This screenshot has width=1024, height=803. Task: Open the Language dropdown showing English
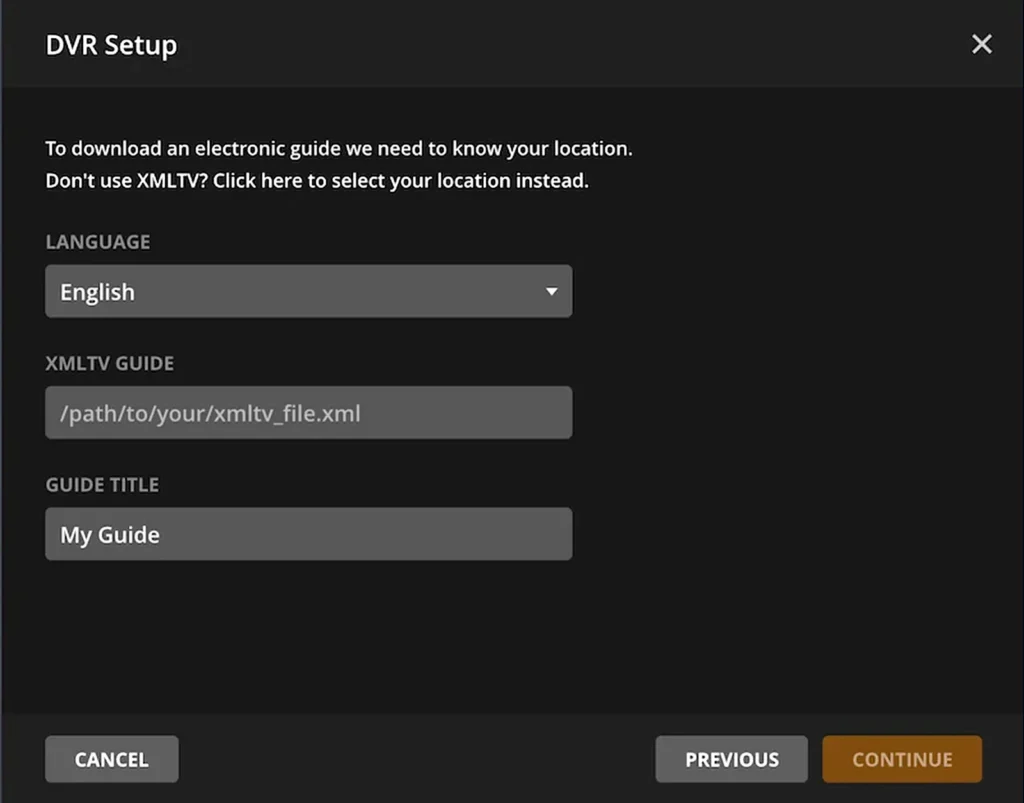309,291
